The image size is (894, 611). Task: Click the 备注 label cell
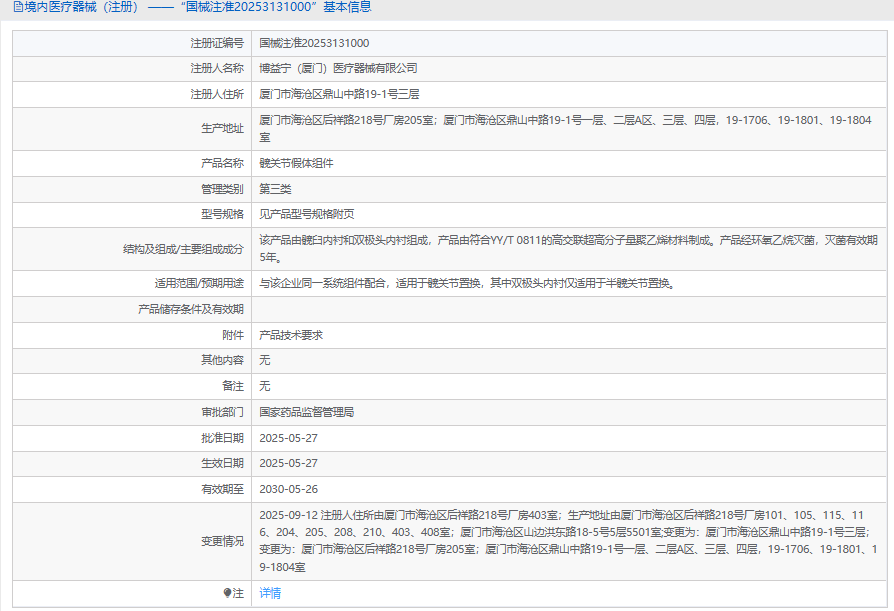(x=132, y=386)
